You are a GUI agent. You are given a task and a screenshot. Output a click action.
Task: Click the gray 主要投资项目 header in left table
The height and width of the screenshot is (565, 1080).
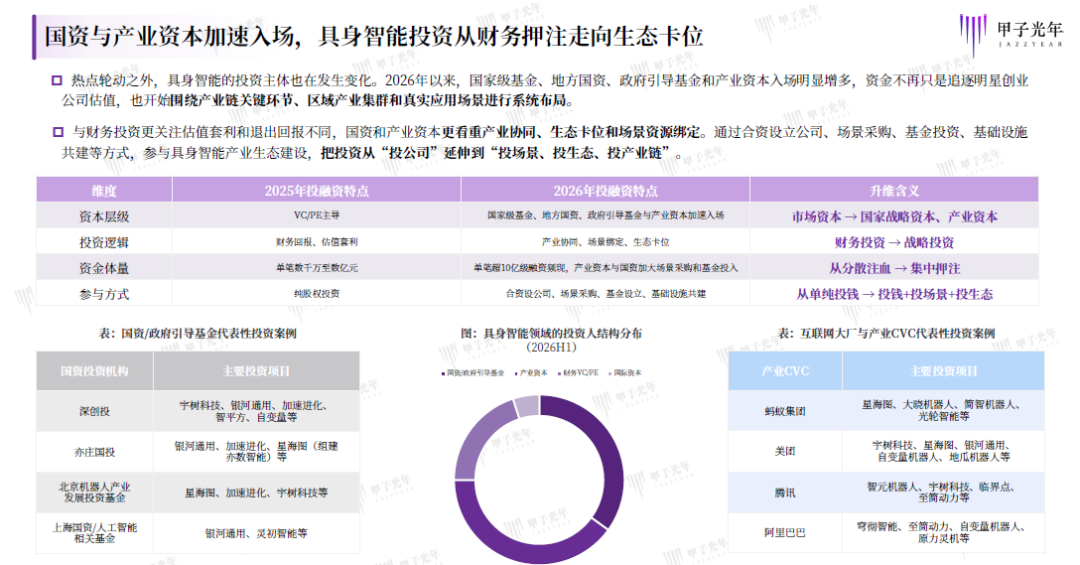coord(256,371)
